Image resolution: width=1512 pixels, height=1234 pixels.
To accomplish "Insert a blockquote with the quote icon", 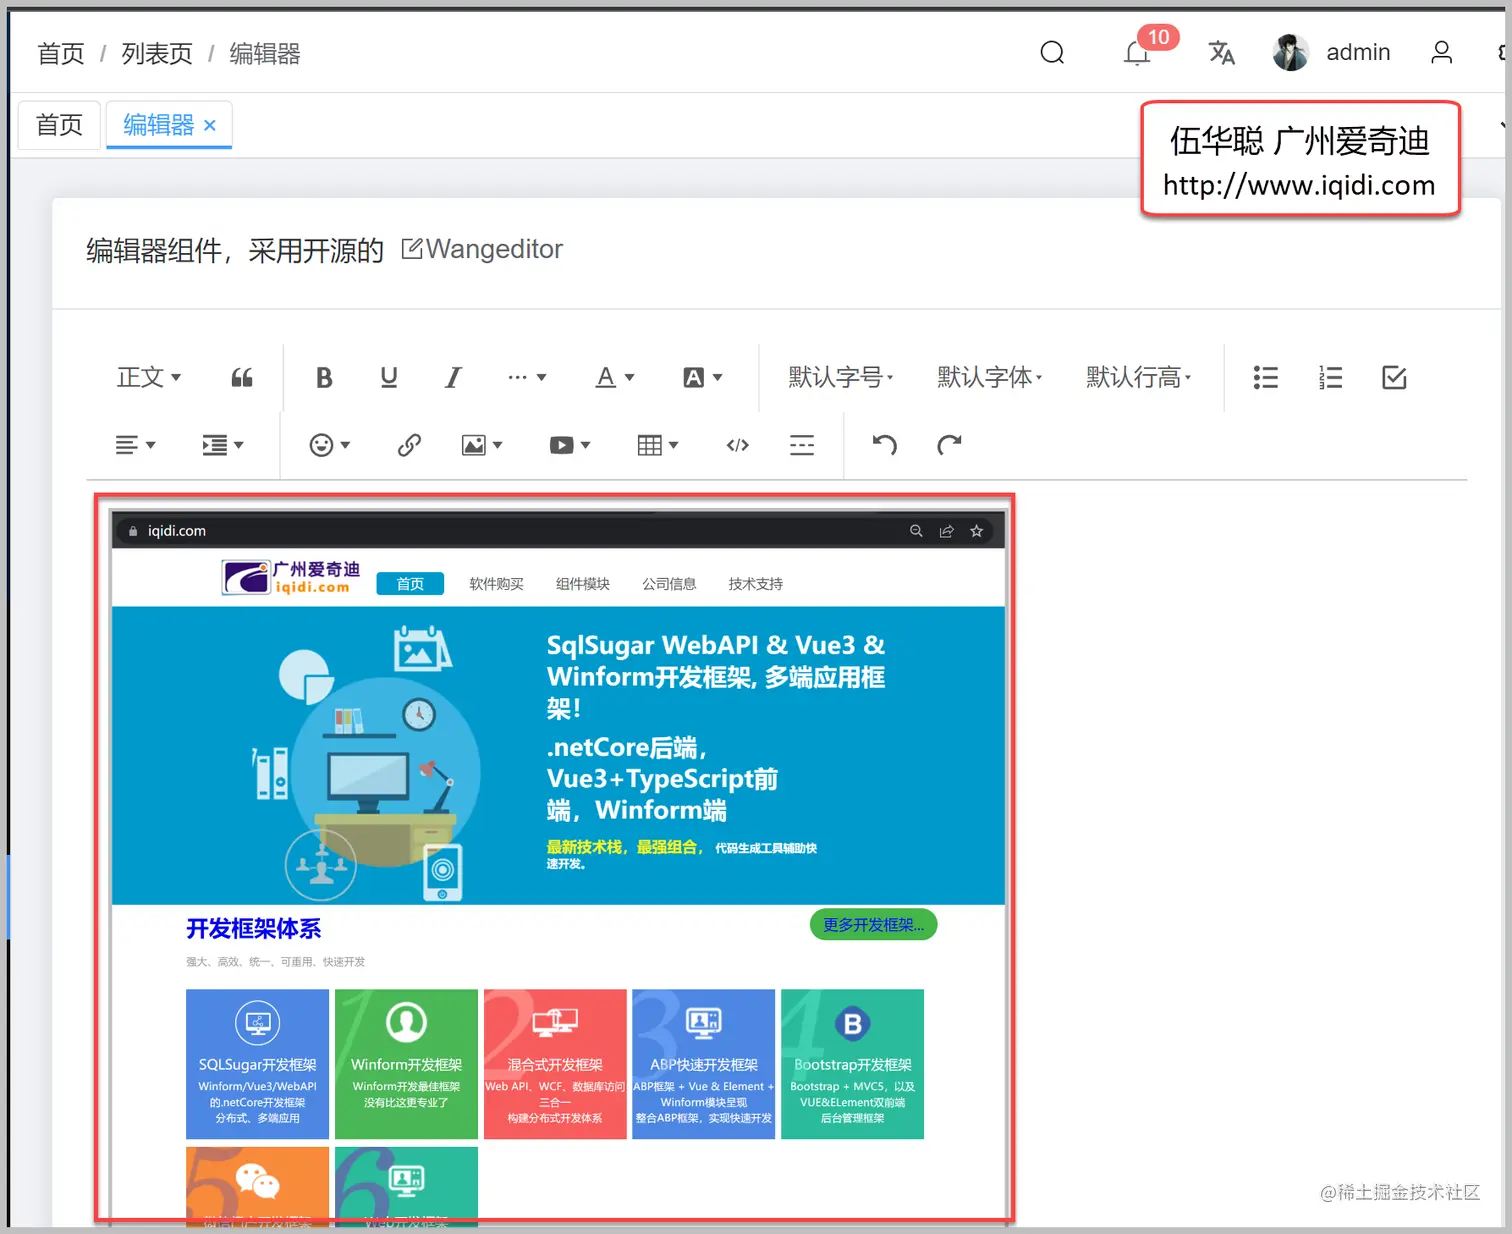I will coord(242,377).
